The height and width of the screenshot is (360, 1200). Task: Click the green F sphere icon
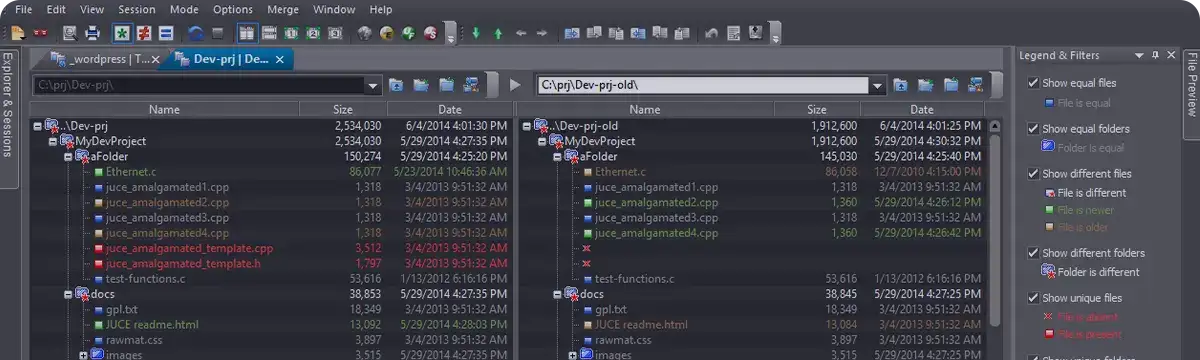click(x=409, y=33)
